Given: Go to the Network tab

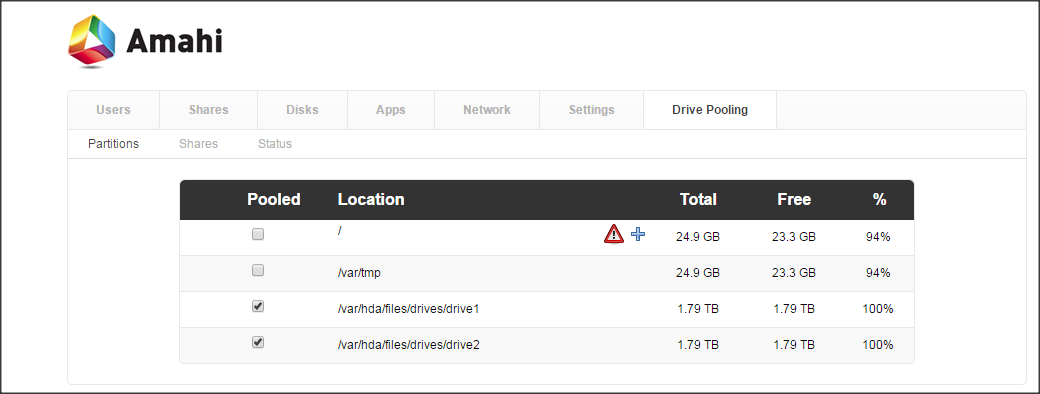Looking at the screenshot, I should coord(487,110).
